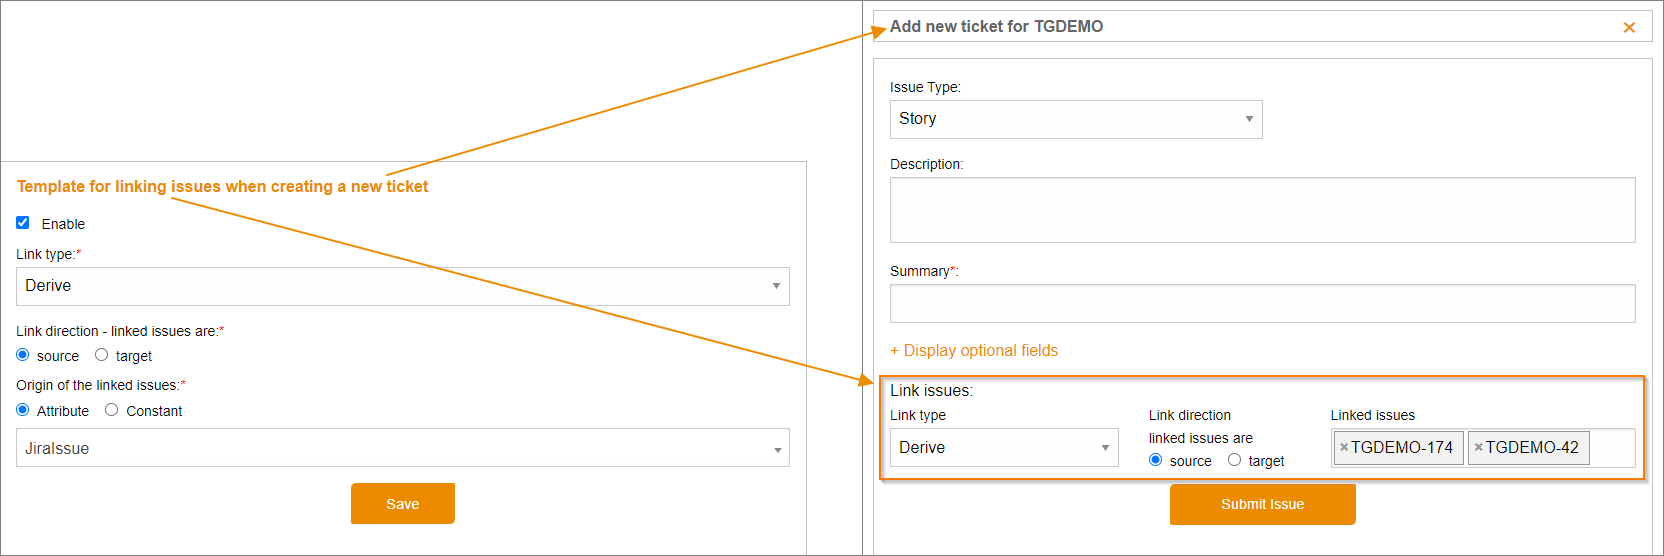Choose Attribute as origin of linked issues

point(23,410)
